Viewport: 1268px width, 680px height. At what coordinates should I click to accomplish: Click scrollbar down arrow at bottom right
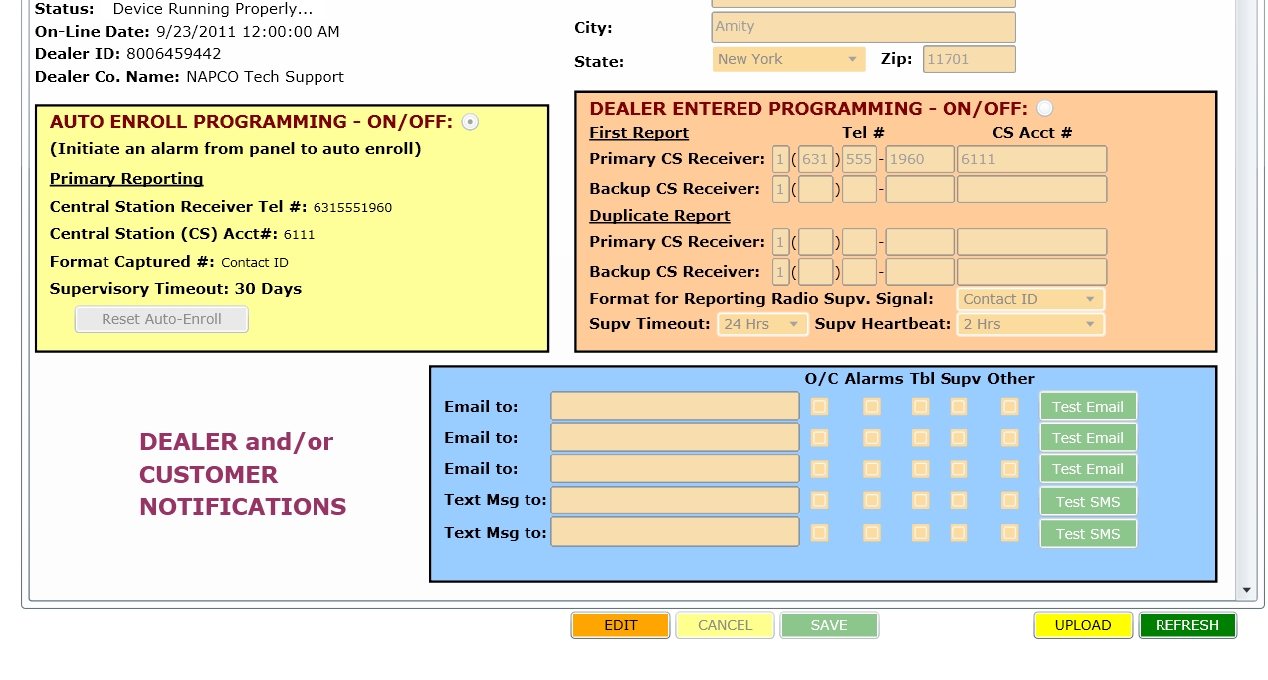[1246, 590]
